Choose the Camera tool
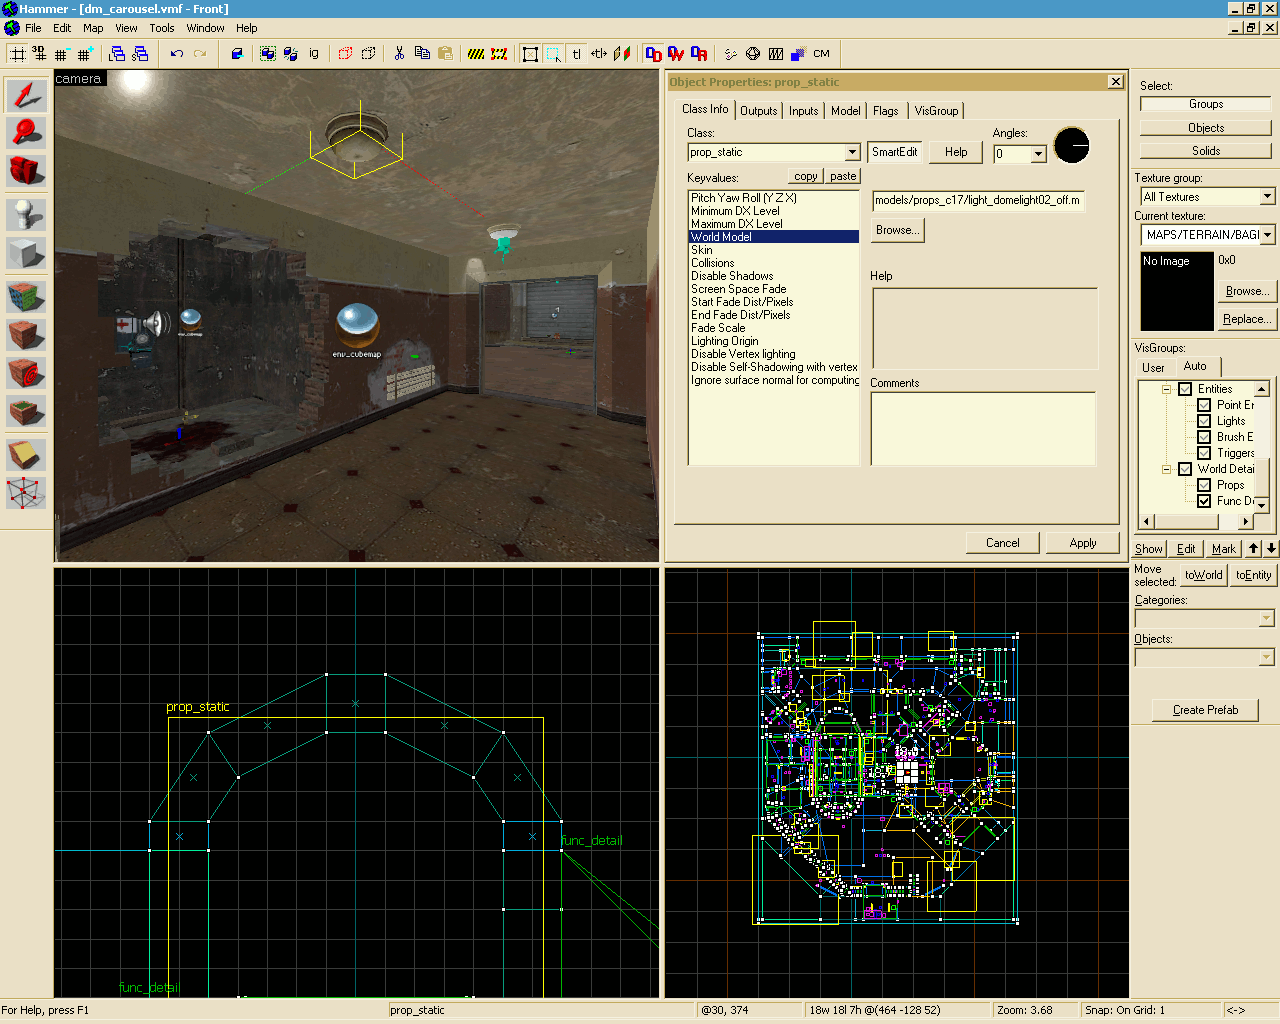Screen dimensions: 1280x1024 27,171
